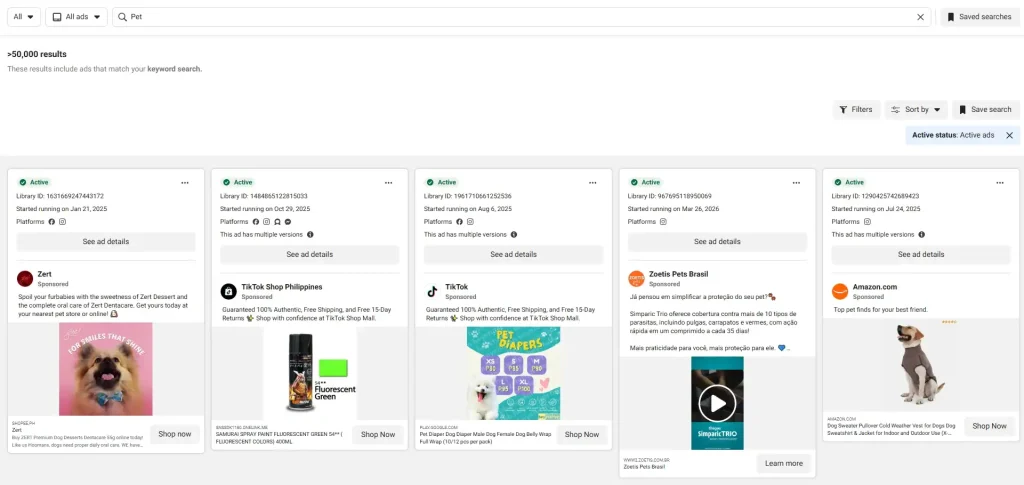
Task: Open the Fluorescent Green spray paint image
Action: 310,373
